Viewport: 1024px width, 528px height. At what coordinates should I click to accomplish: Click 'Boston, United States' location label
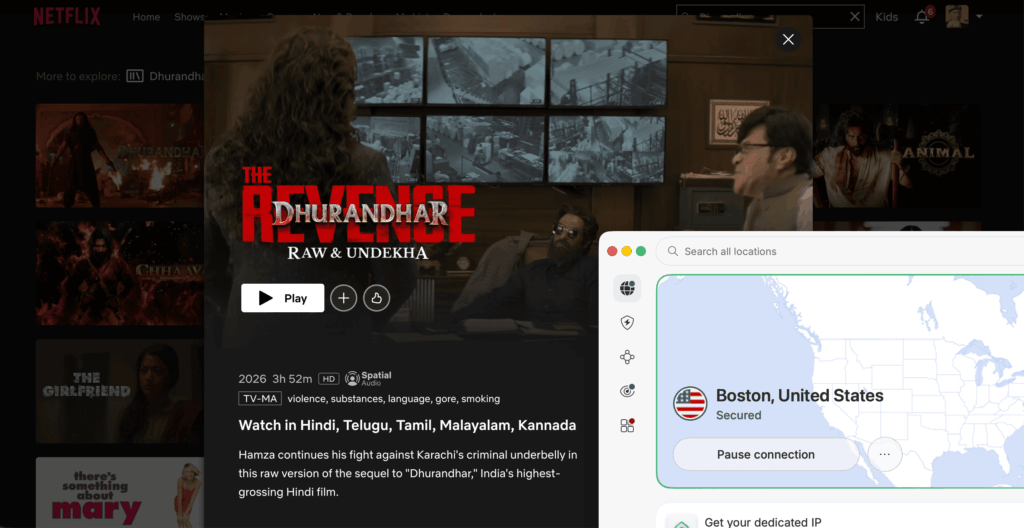click(799, 395)
